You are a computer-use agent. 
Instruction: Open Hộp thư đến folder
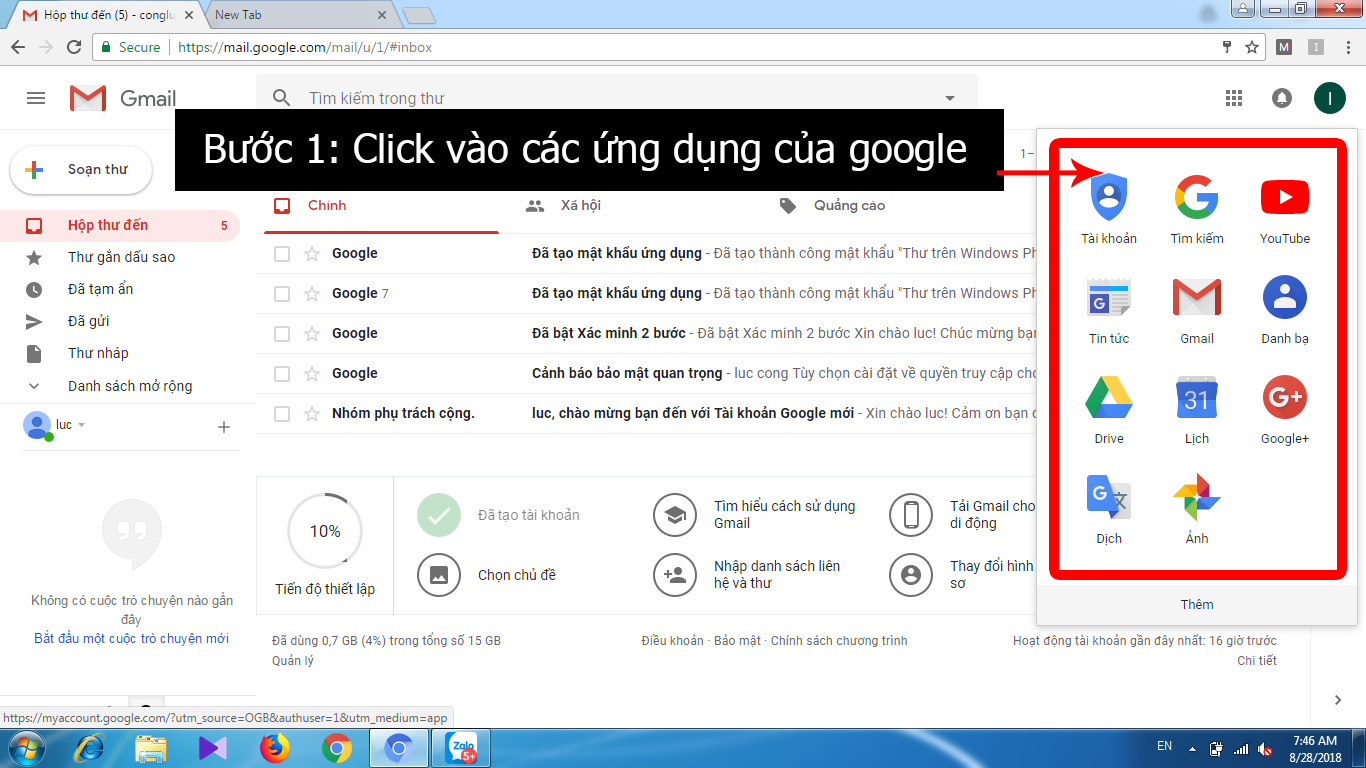(x=120, y=226)
